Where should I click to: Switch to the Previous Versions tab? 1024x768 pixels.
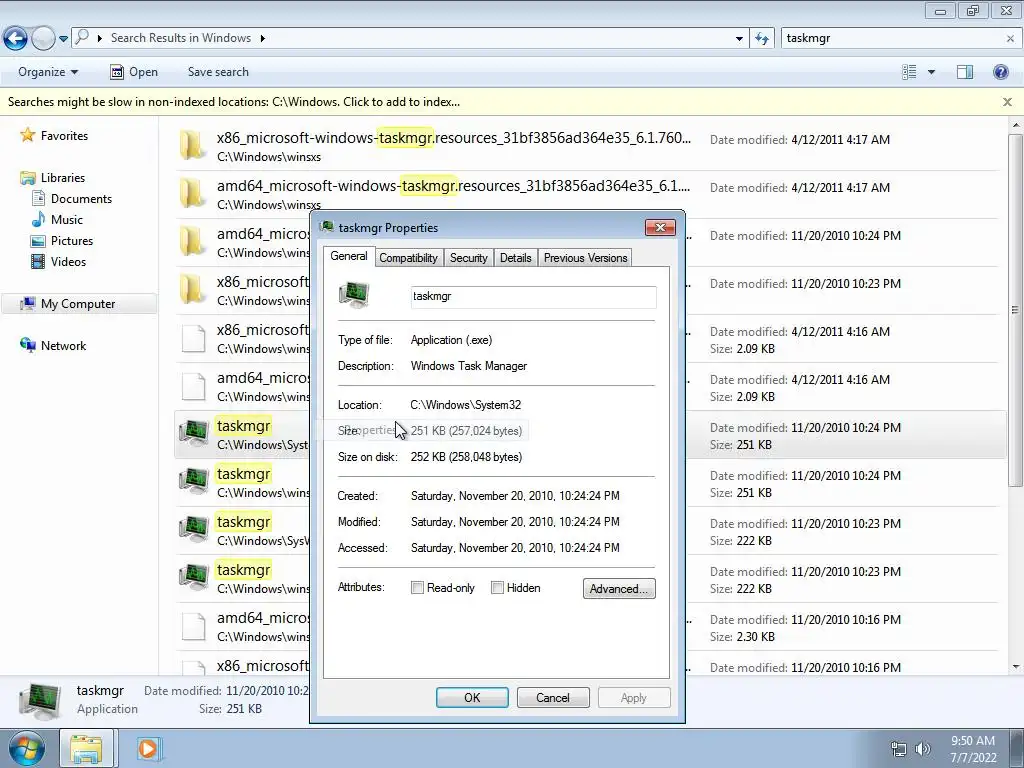585,258
